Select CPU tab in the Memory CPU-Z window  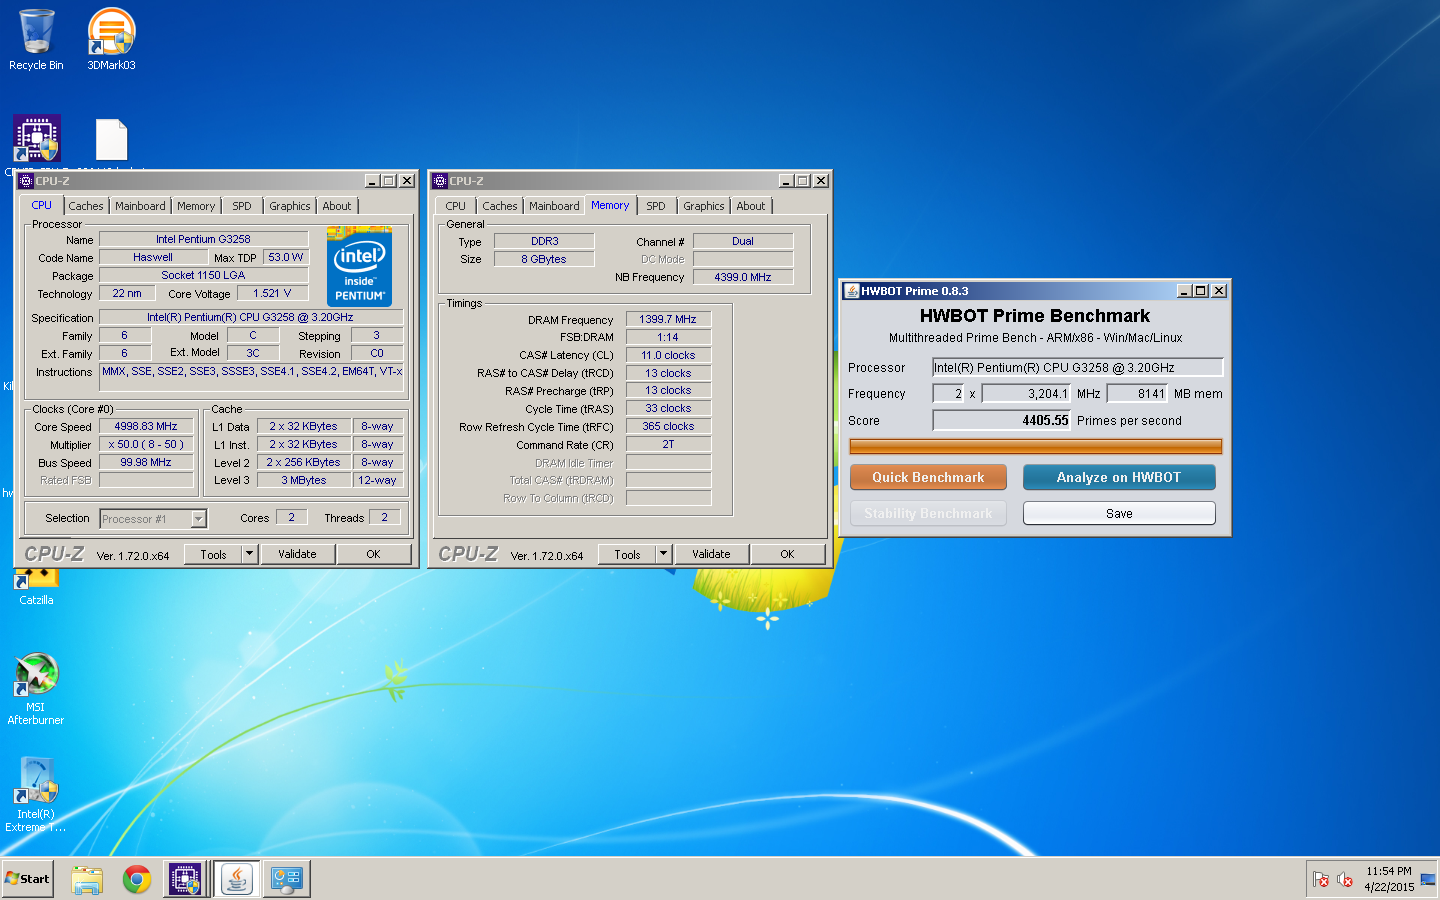point(456,206)
